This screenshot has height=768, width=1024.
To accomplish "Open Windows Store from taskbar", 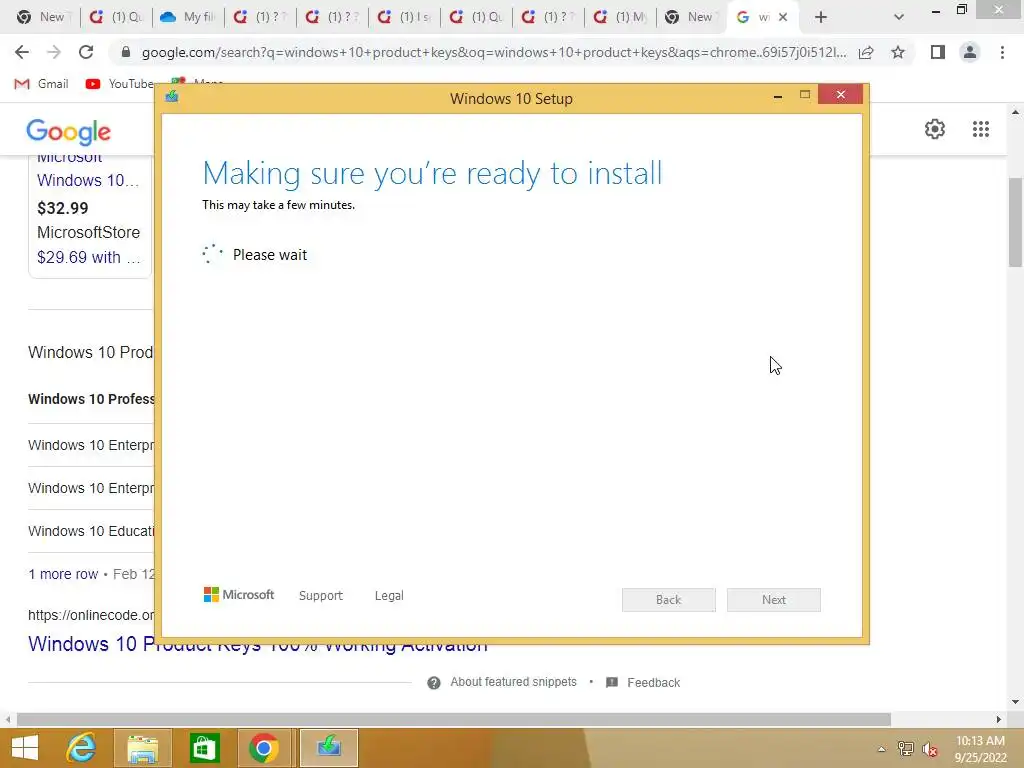I will pos(204,748).
